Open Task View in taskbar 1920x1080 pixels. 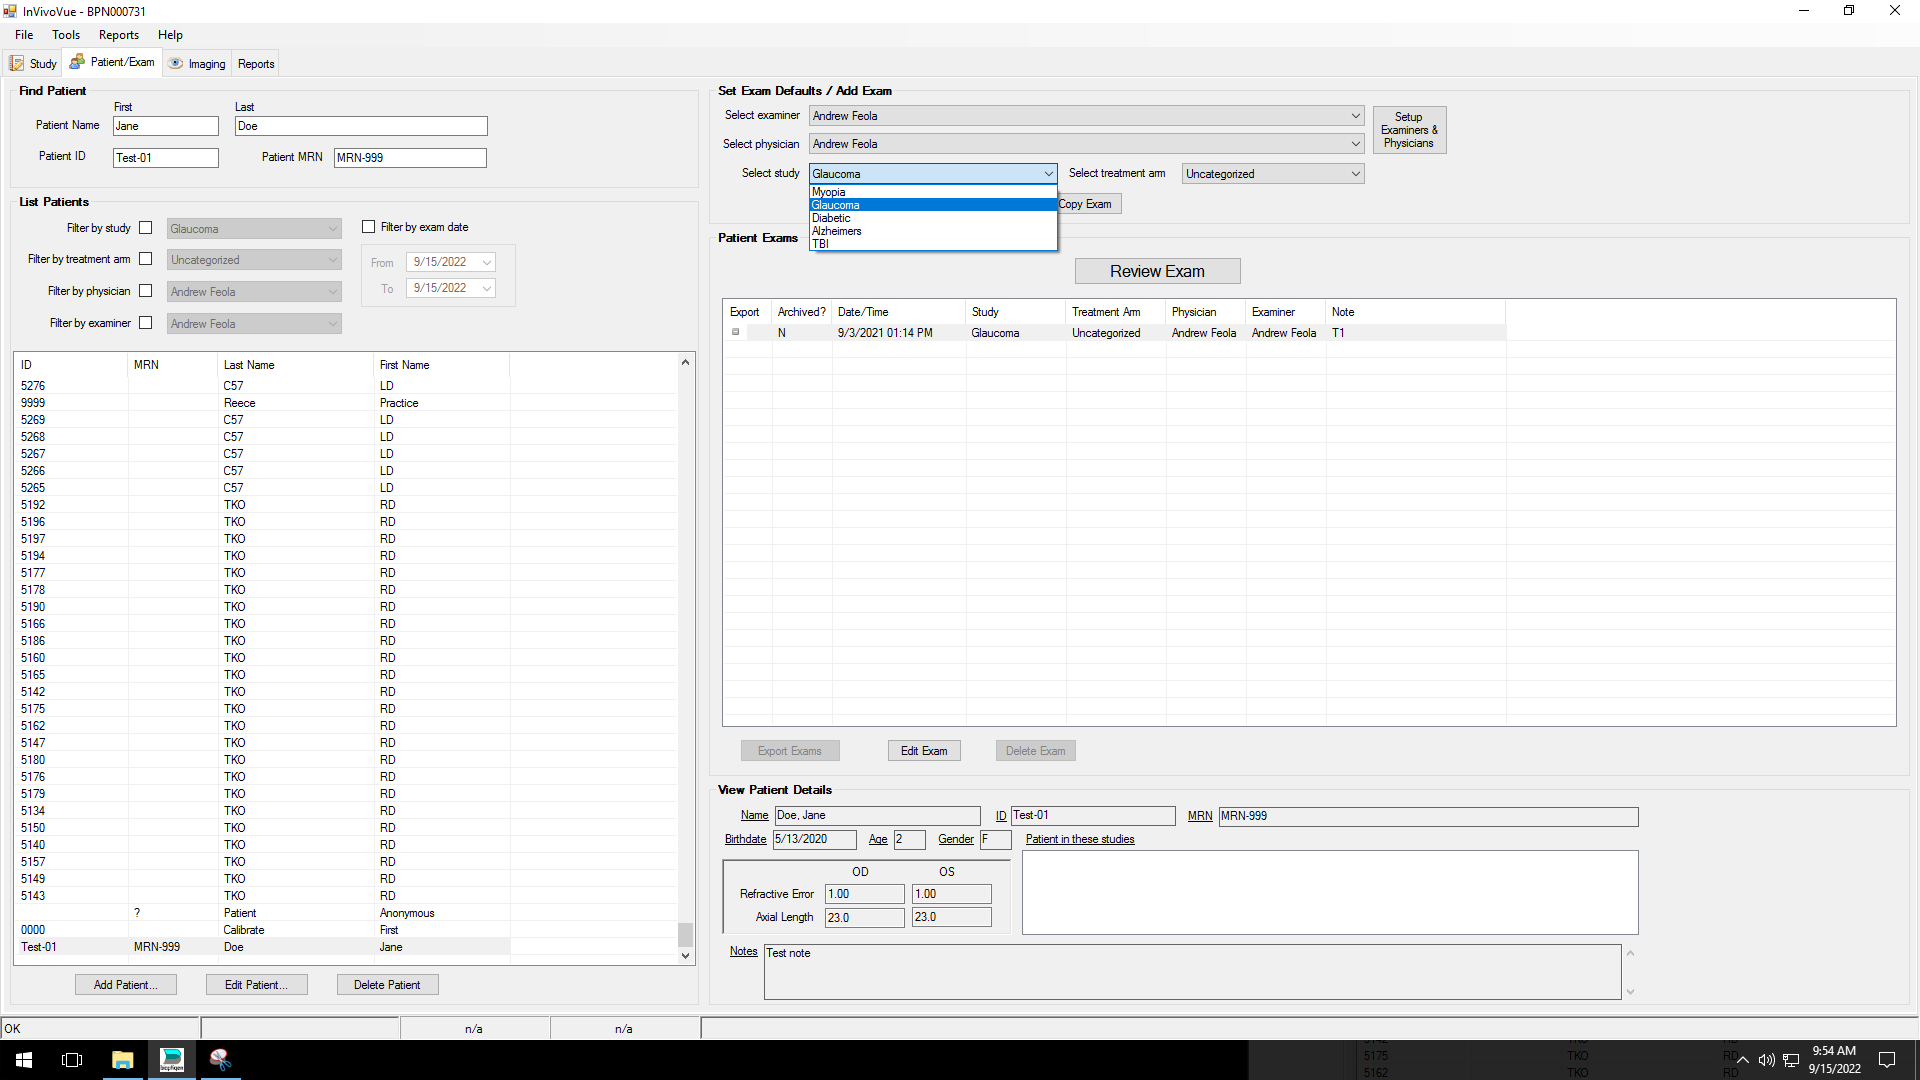72,1060
